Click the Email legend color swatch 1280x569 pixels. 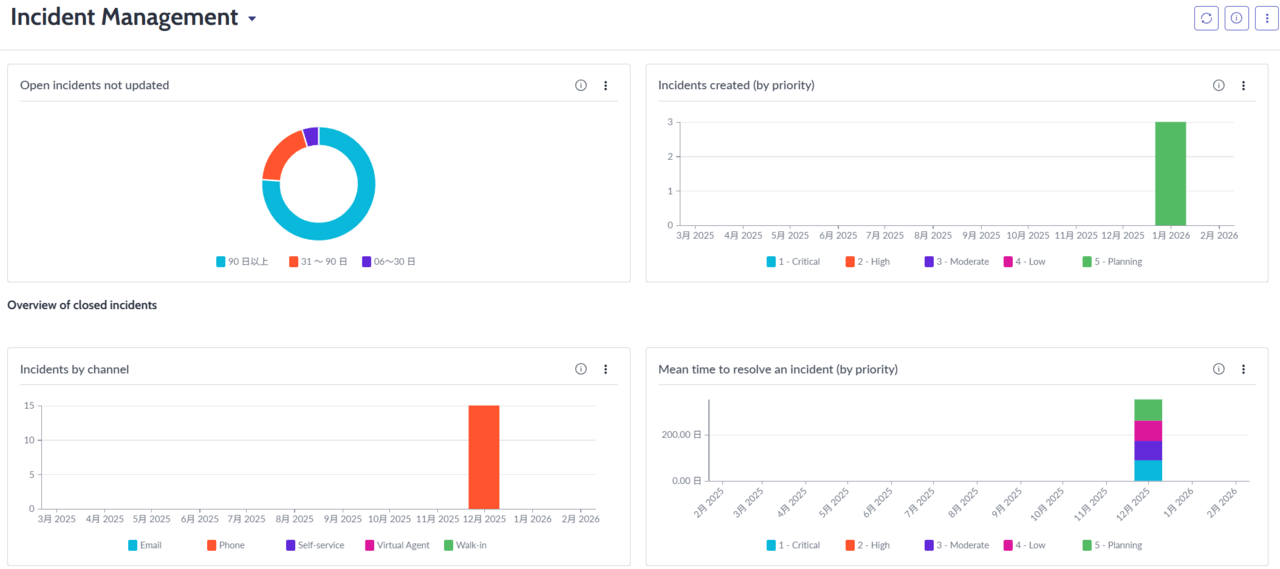click(x=133, y=545)
